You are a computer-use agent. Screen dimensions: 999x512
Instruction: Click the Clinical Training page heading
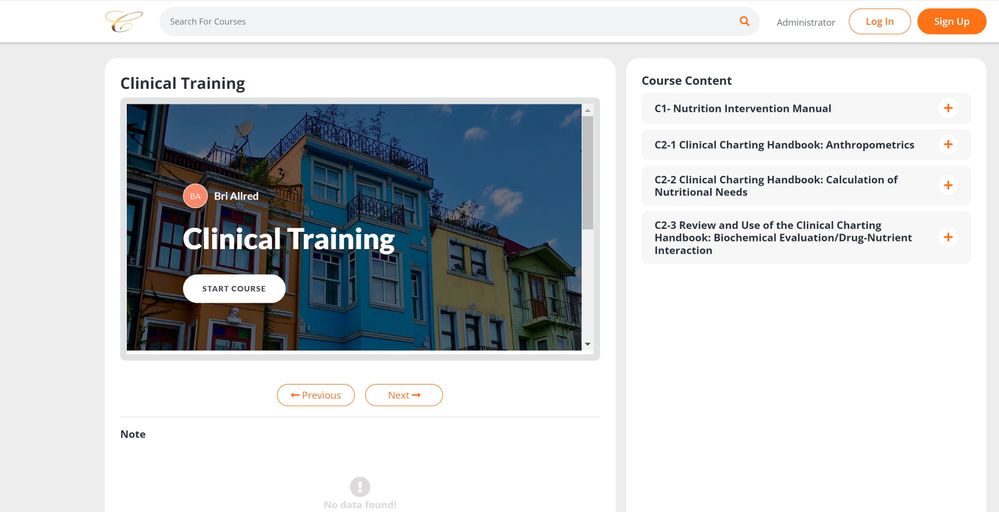point(182,83)
